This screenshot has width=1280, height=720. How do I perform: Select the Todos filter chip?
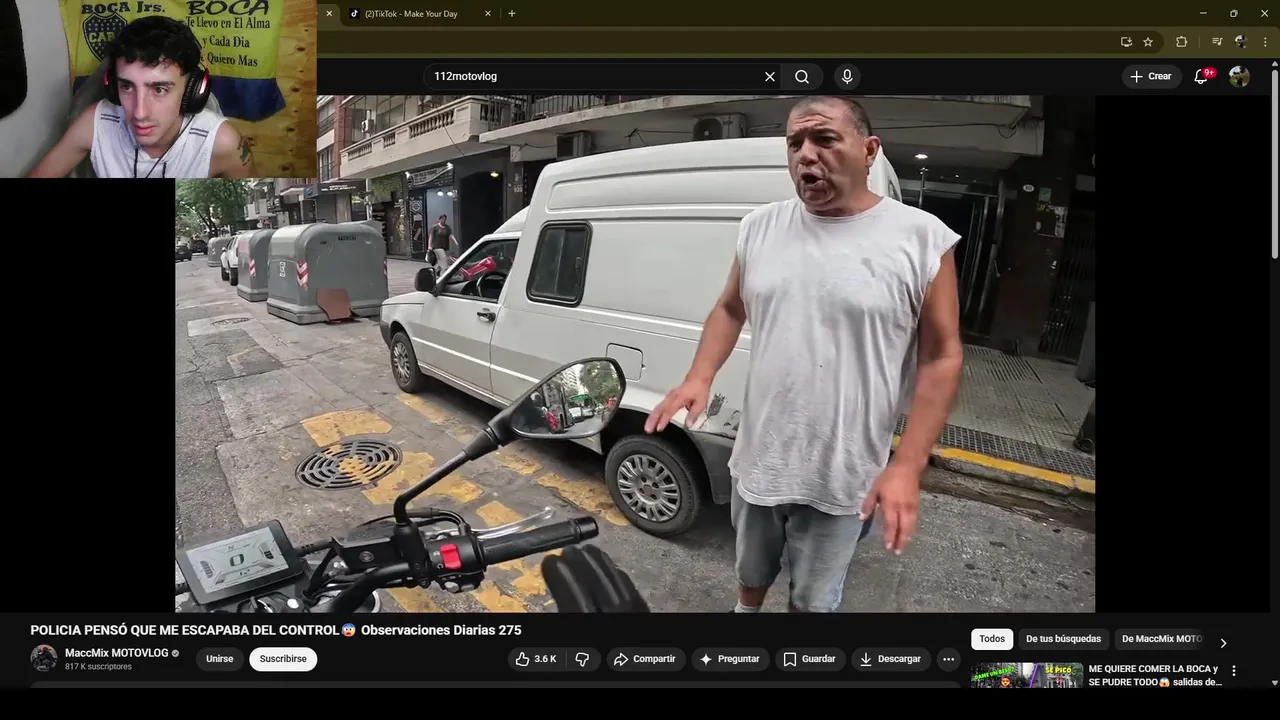(992, 639)
